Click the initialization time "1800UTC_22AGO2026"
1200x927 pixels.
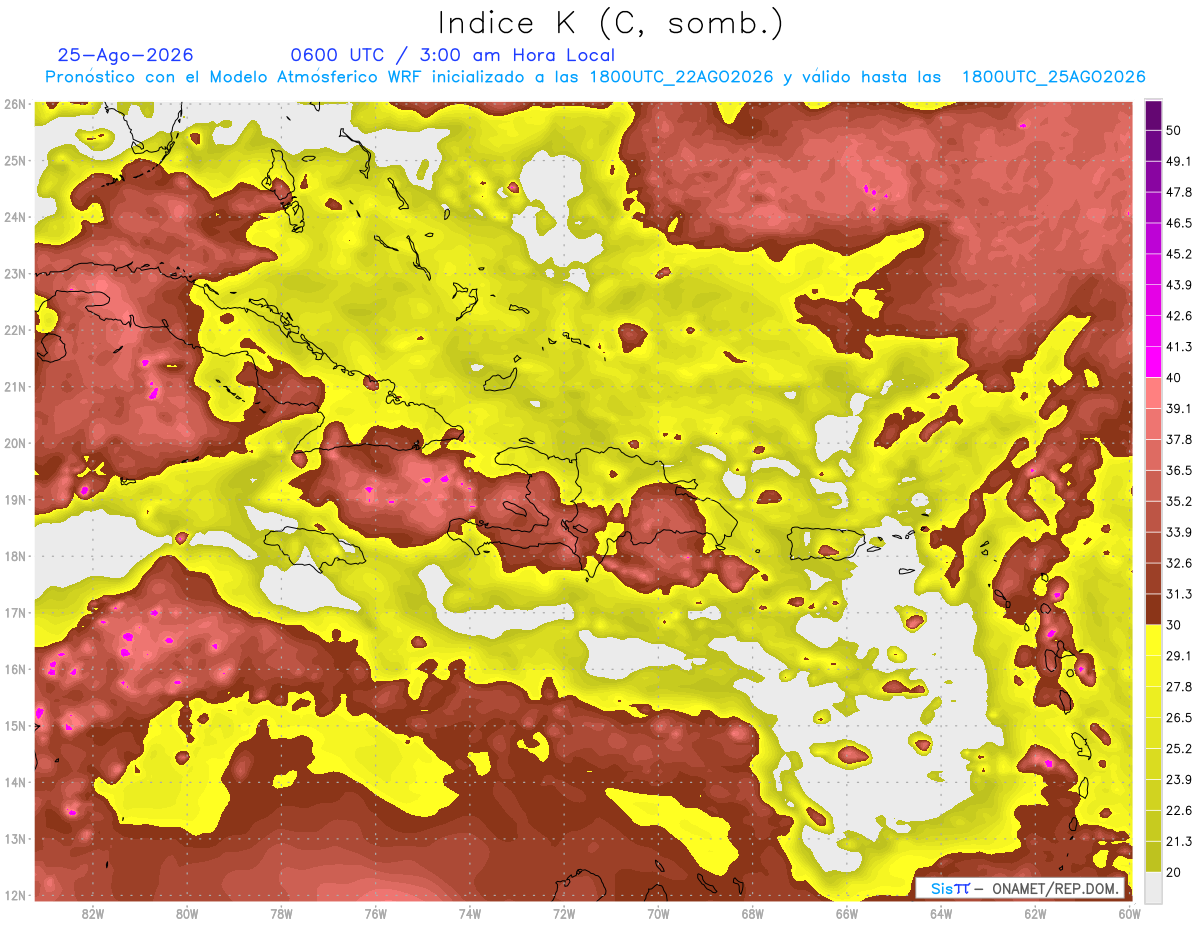click(680, 77)
